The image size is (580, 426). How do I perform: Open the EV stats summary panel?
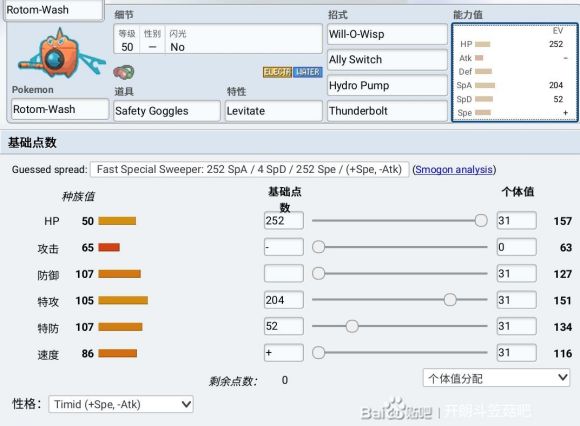tap(515, 72)
